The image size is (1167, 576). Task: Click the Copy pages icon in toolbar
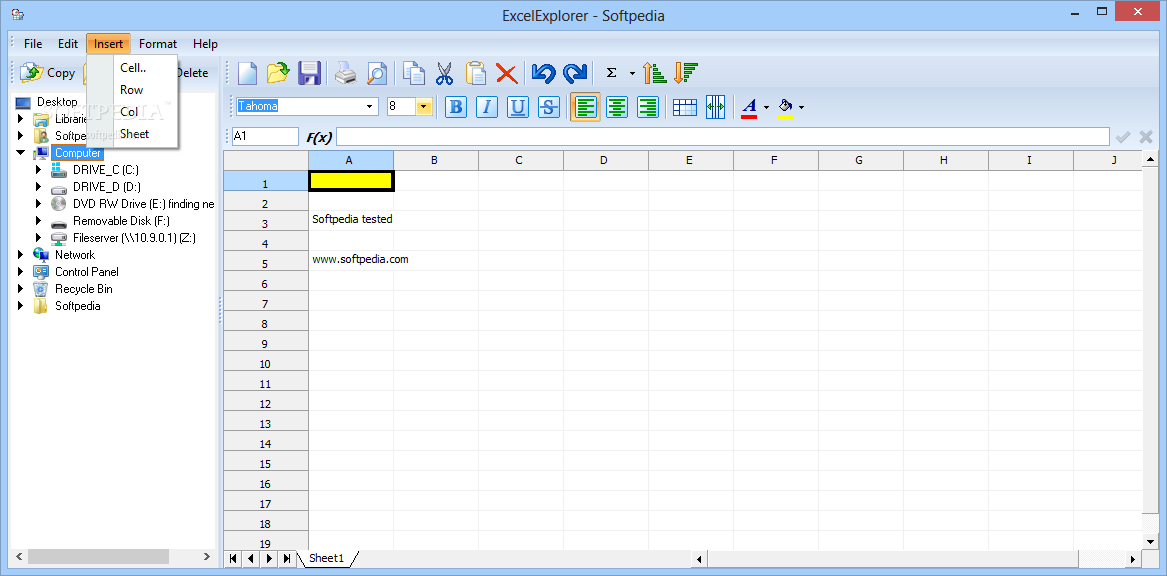[x=414, y=73]
